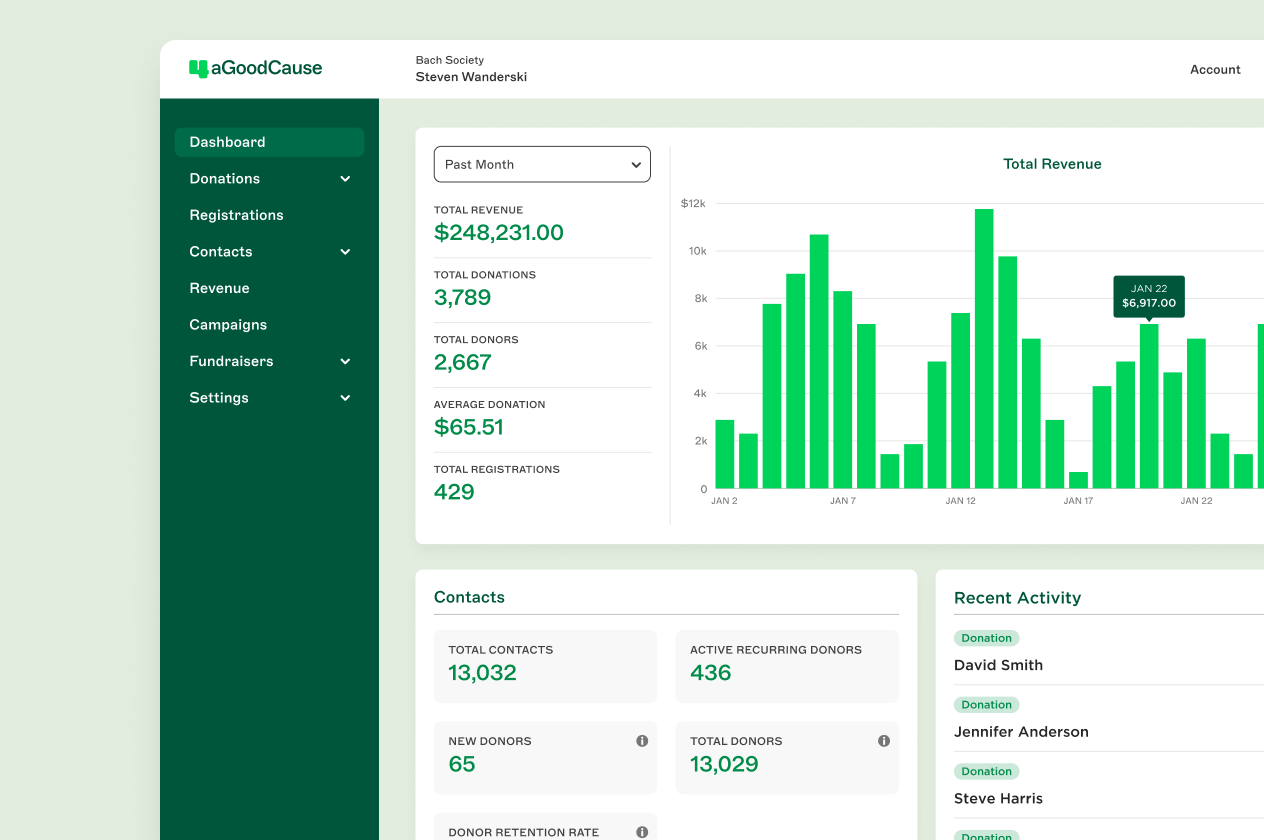Expand the Contacts sidebar chevron

click(345, 252)
